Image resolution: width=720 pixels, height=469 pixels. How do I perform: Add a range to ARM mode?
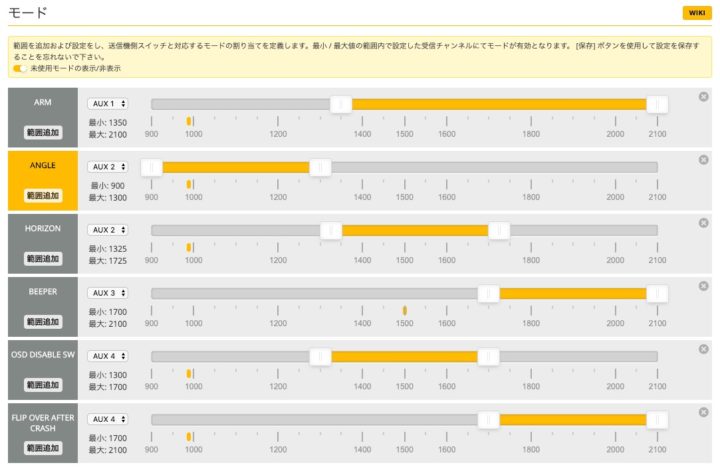pos(42,132)
